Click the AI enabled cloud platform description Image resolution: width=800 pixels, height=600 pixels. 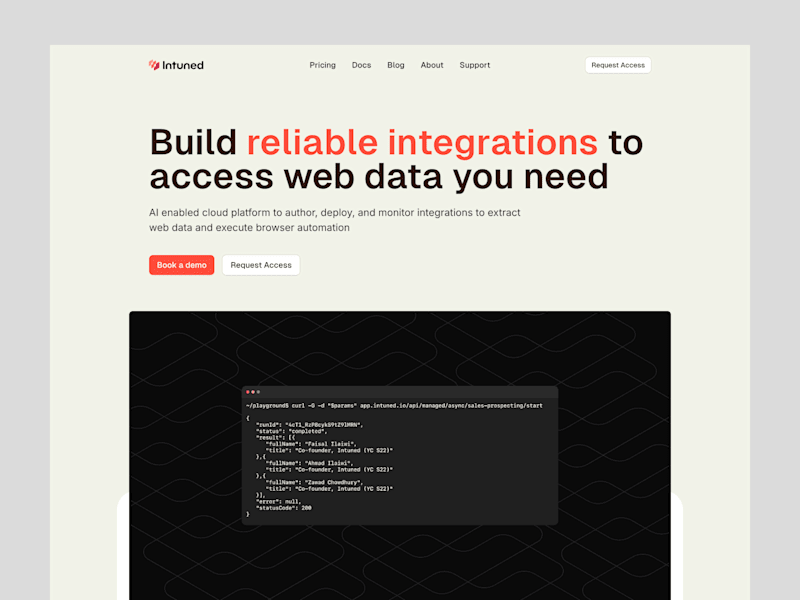point(335,220)
